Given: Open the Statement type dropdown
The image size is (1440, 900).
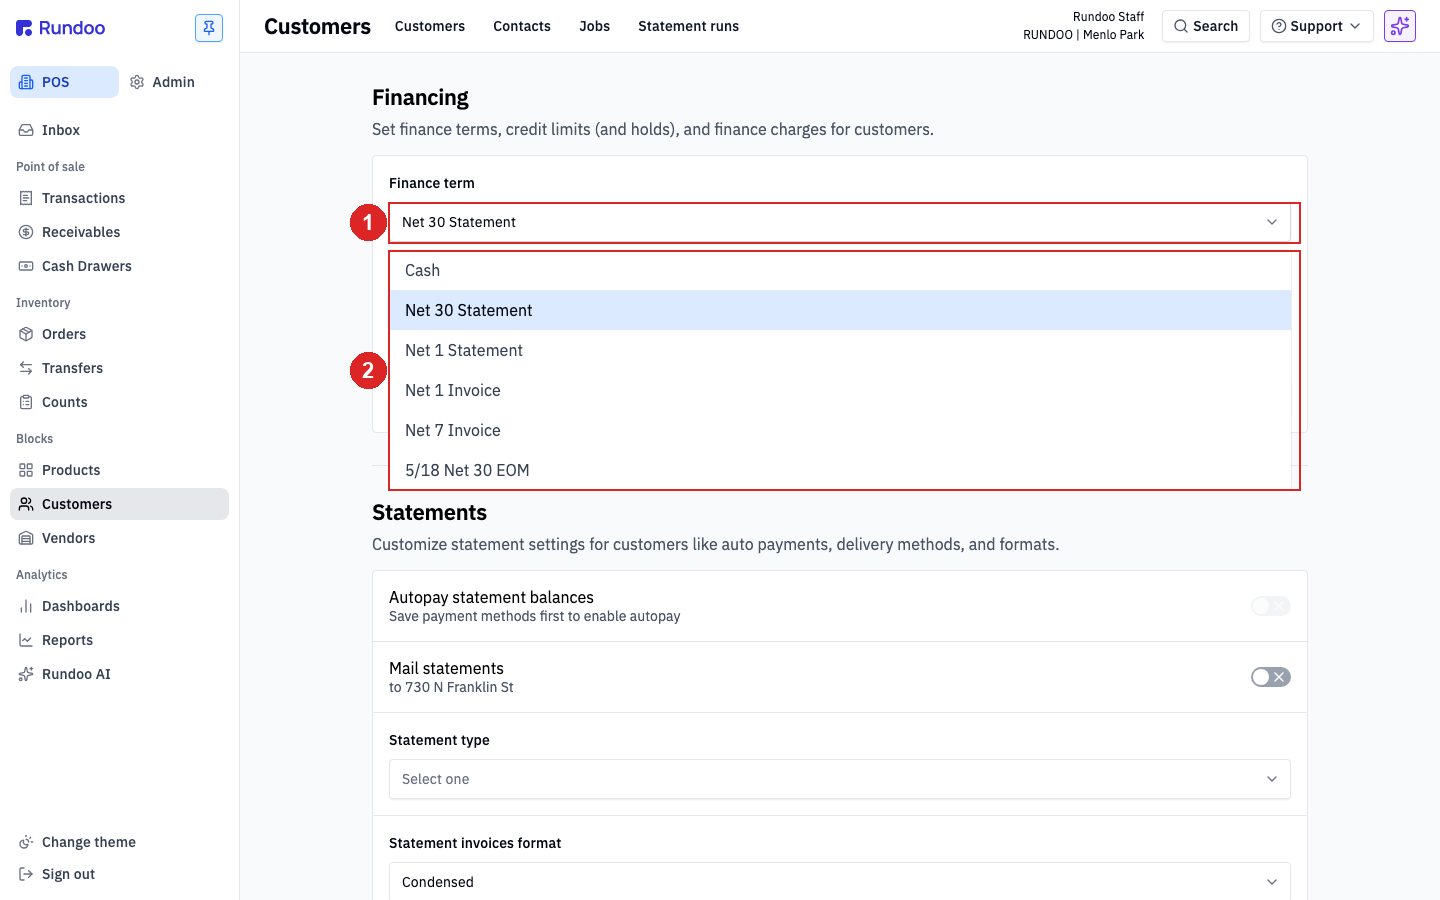Looking at the screenshot, I should point(840,779).
